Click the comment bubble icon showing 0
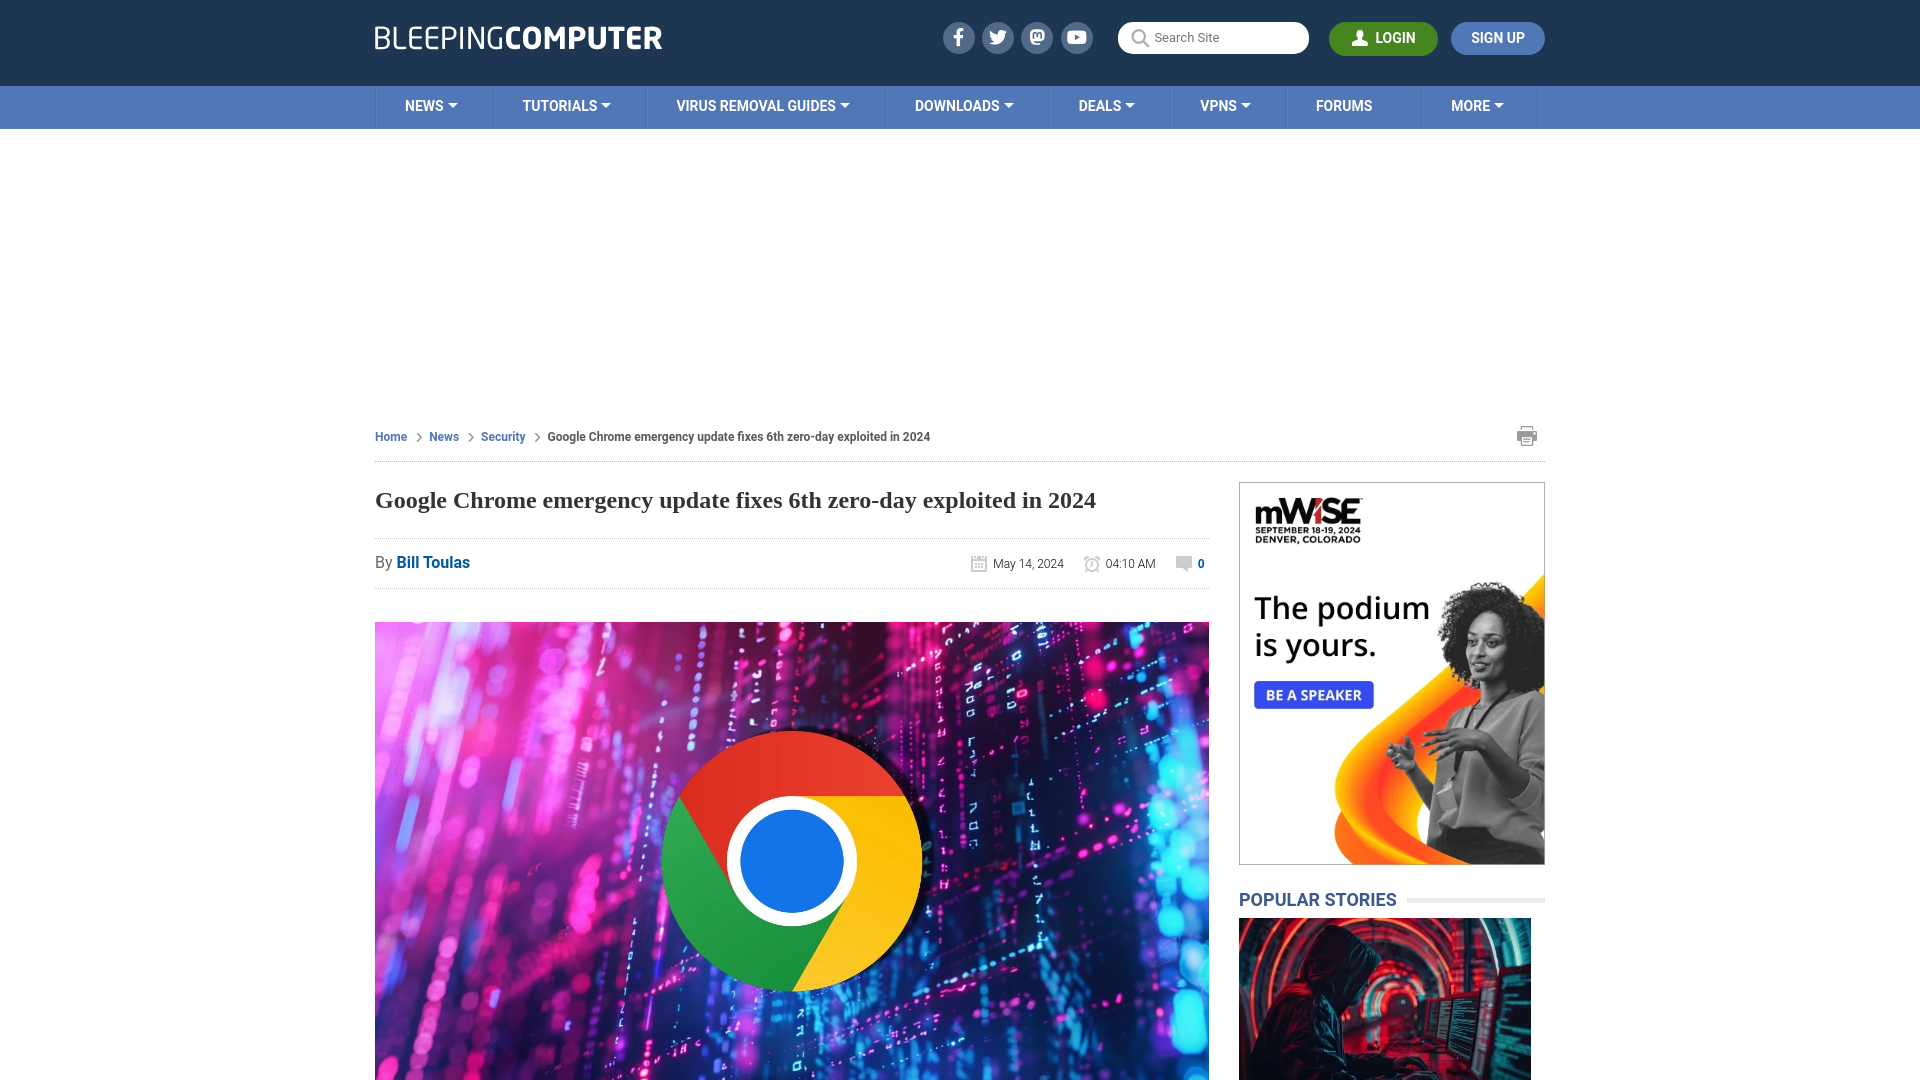1920x1080 pixels. click(x=1183, y=563)
